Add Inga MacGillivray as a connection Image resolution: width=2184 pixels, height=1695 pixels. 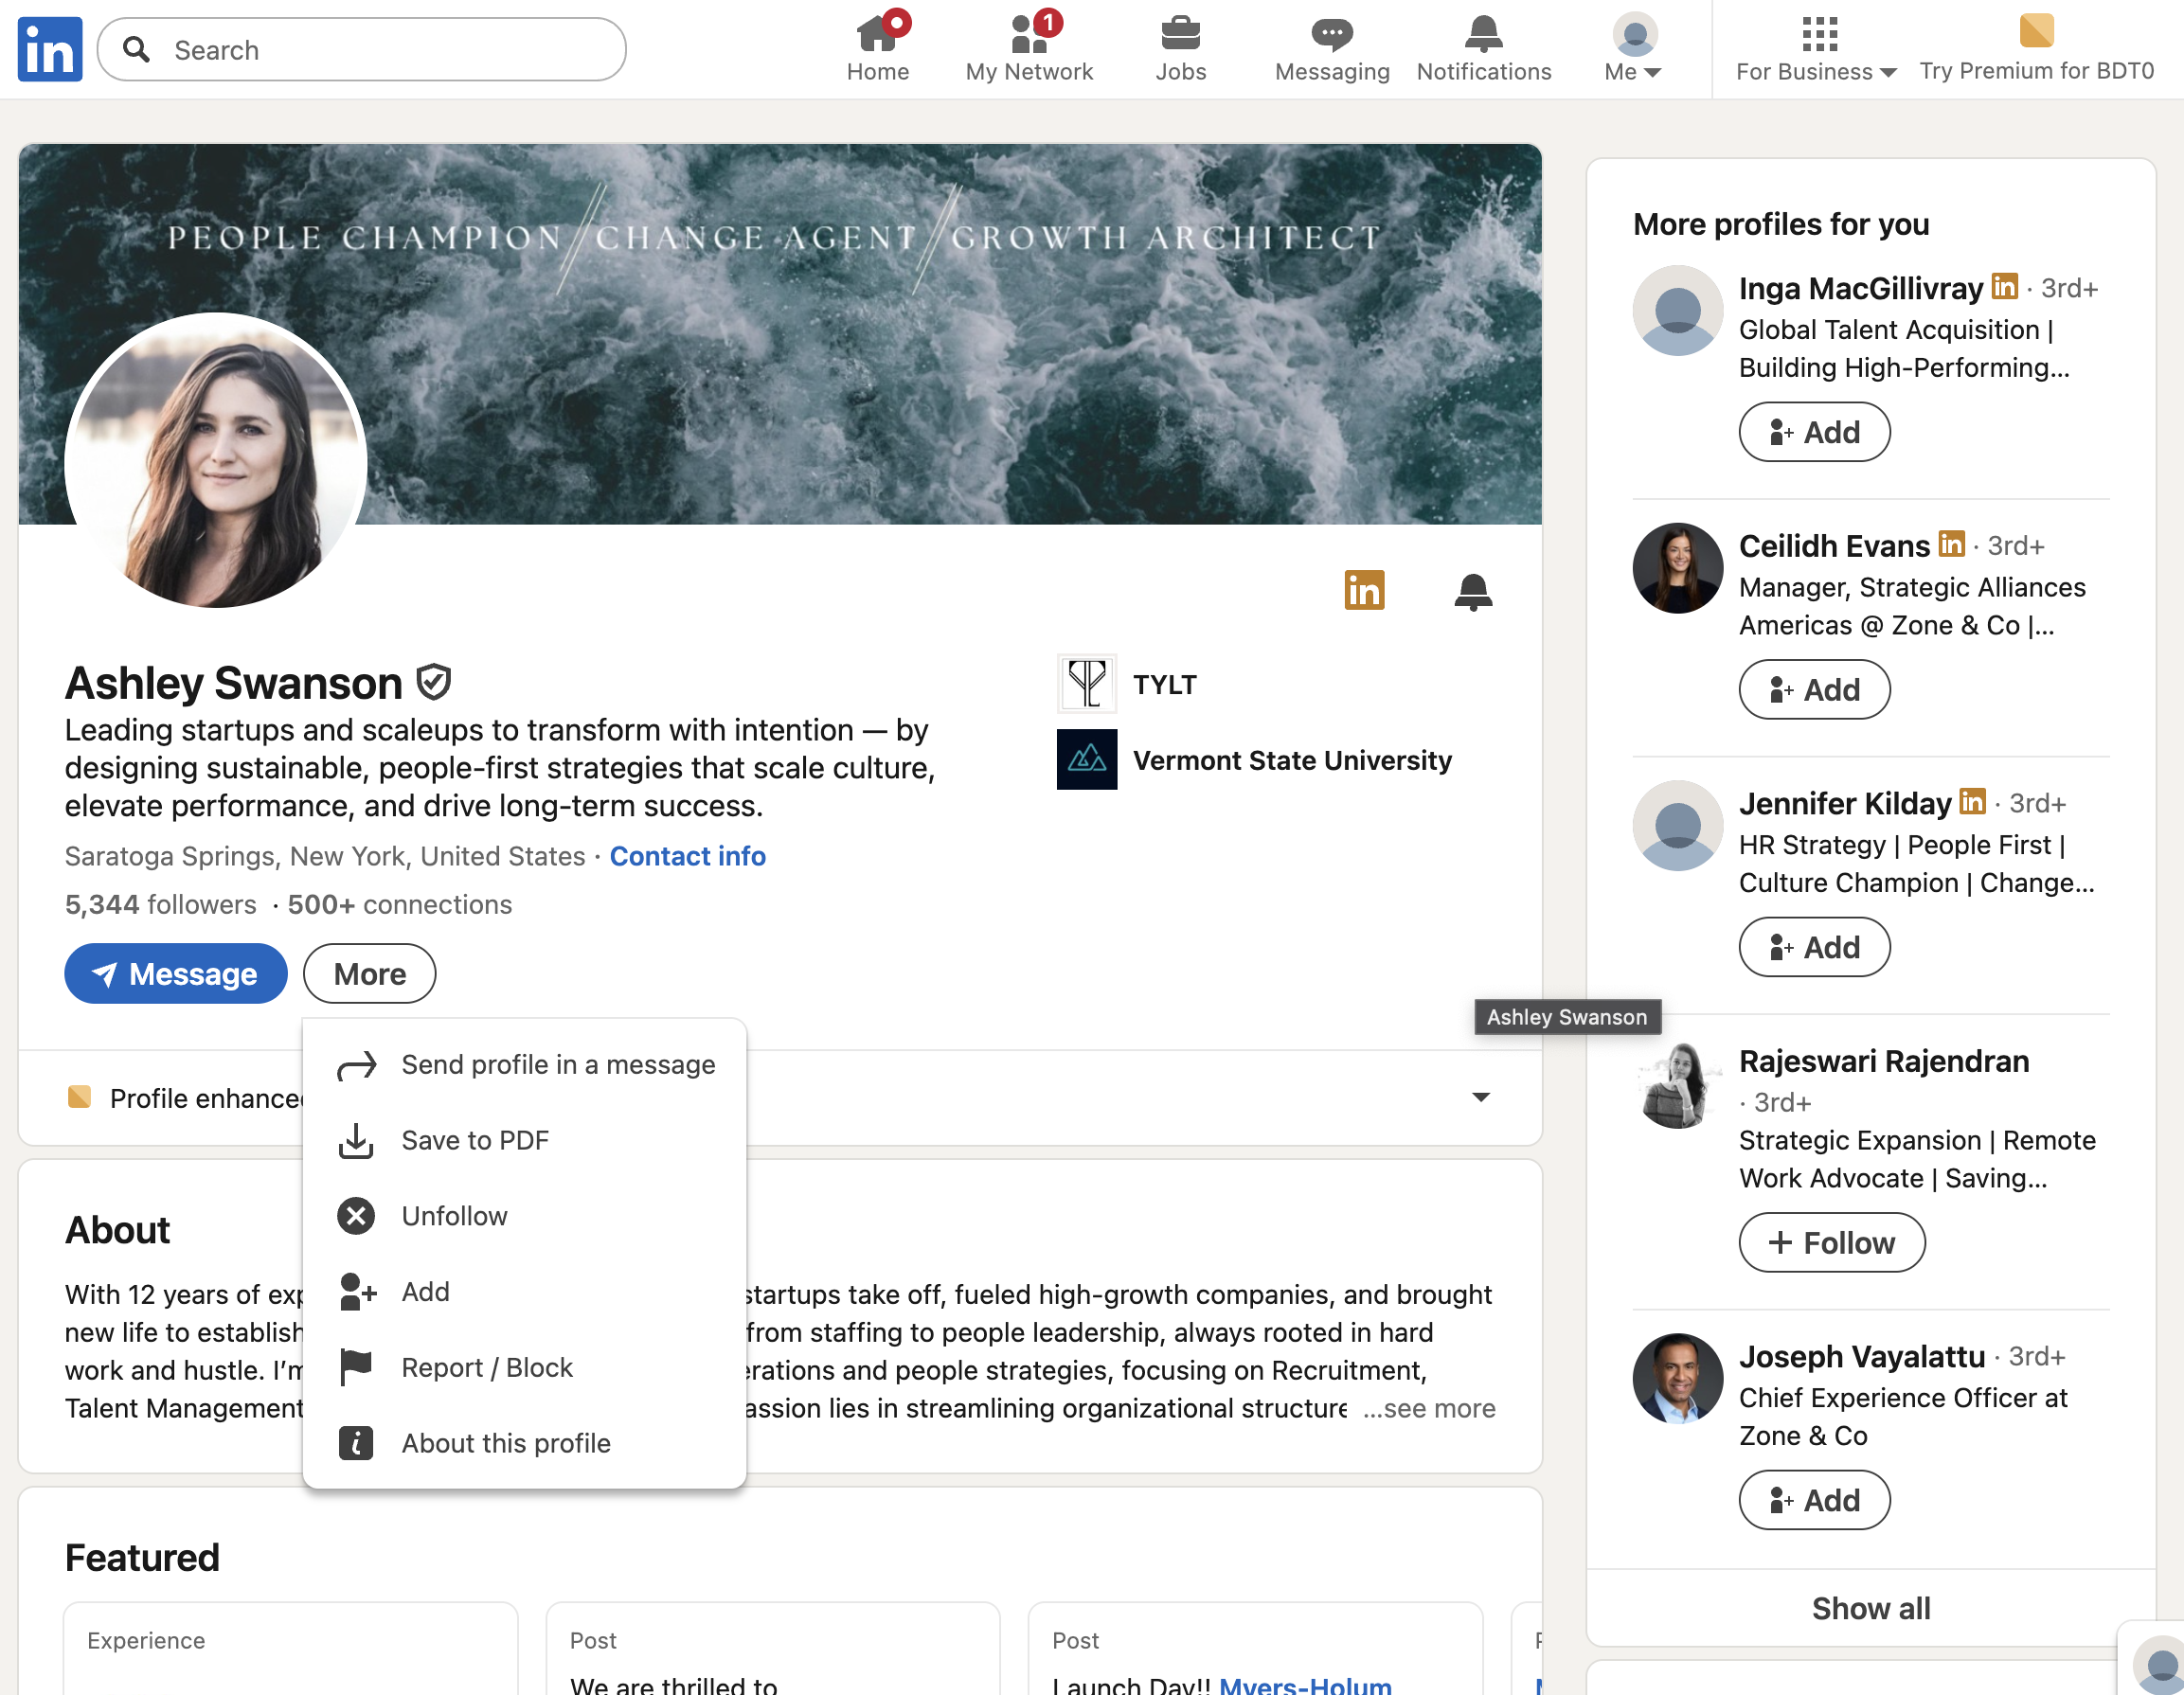tap(1814, 432)
